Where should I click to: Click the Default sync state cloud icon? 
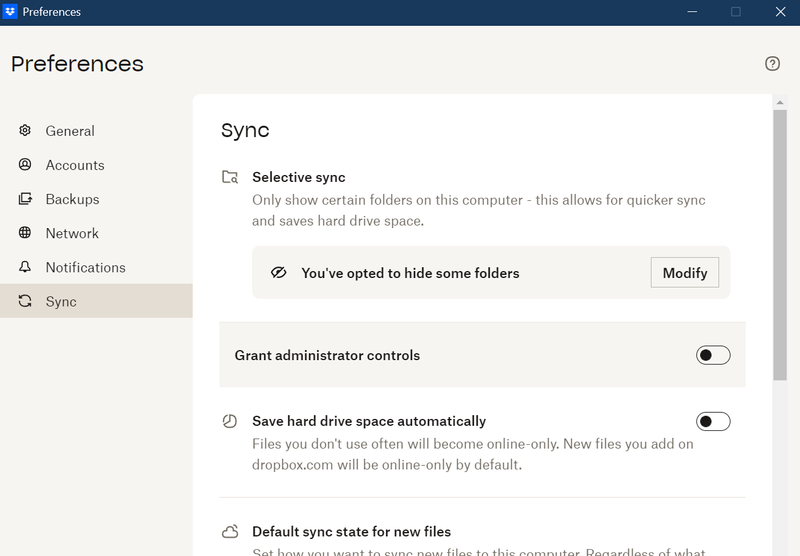click(x=230, y=531)
